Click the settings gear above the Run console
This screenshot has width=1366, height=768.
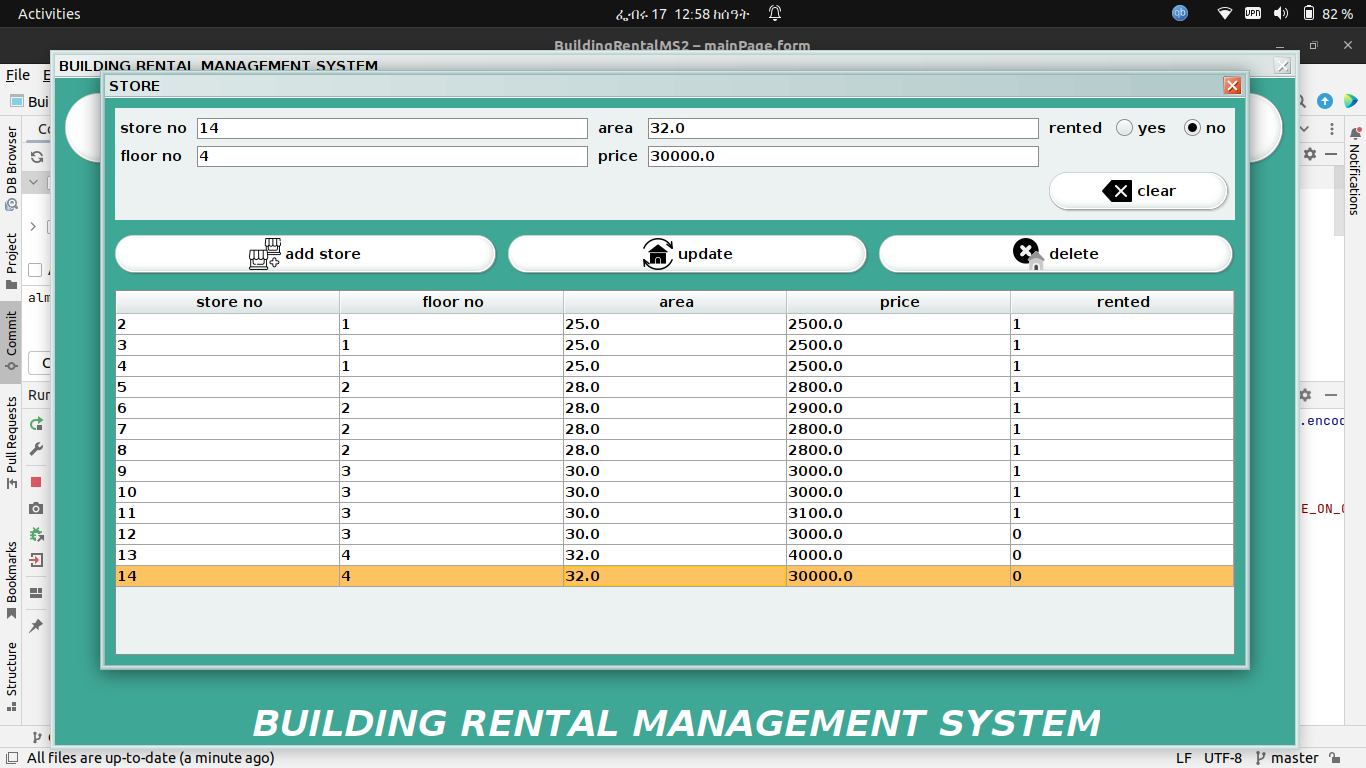1305,394
